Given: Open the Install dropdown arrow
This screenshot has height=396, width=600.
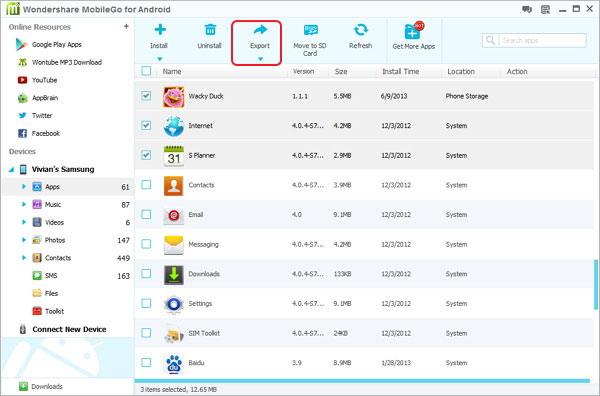Looking at the screenshot, I should click(x=160, y=59).
